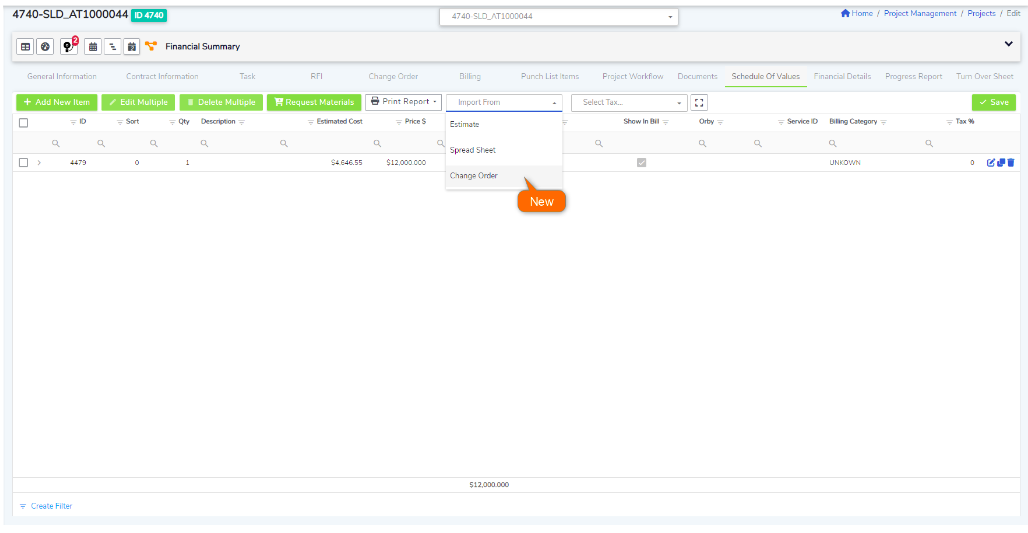Open the calendar schedule icon before workflow icon
The width and height of the screenshot is (1028, 533).
pos(132,47)
